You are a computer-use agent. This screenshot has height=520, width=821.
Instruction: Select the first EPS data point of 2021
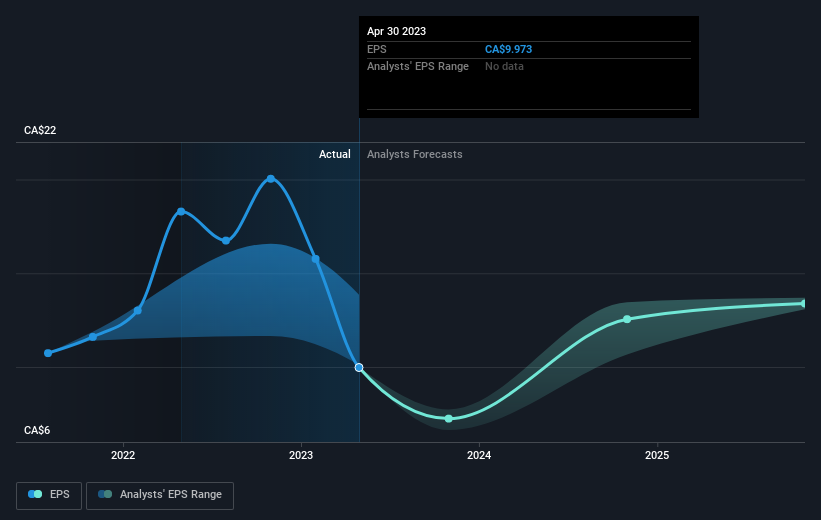(48, 353)
